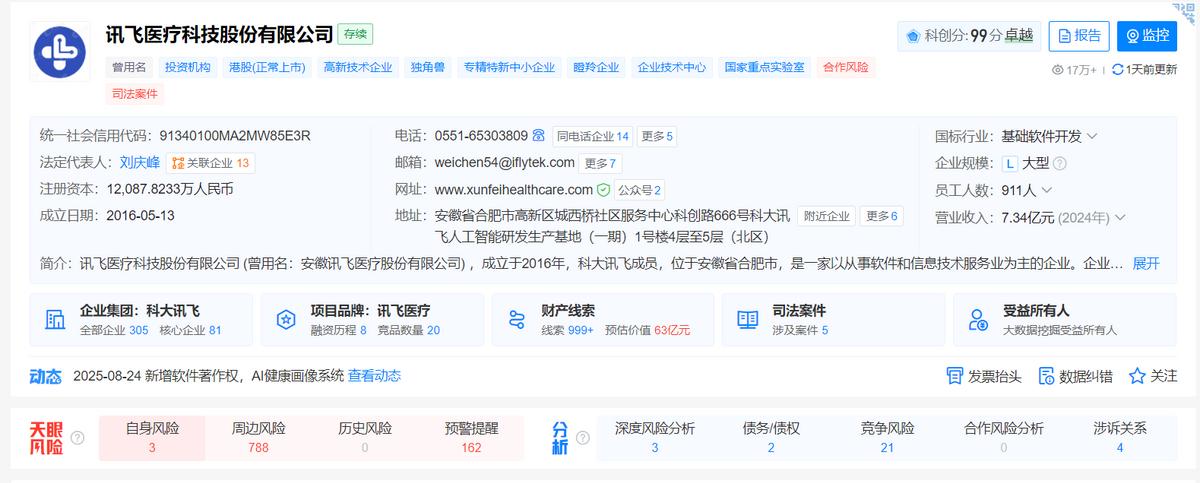Screen dimensions: 1200x483
Task: Click 全部企业 305 in the group card
Action: click(113, 330)
